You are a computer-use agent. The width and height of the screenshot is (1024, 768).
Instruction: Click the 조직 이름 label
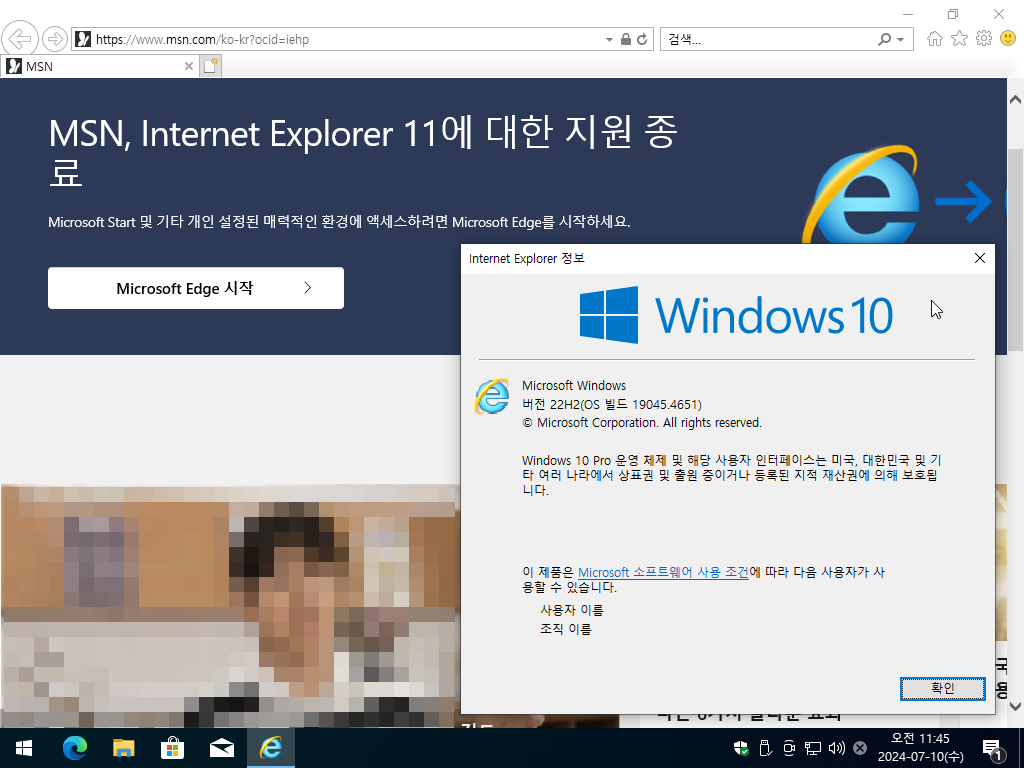click(x=566, y=629)
